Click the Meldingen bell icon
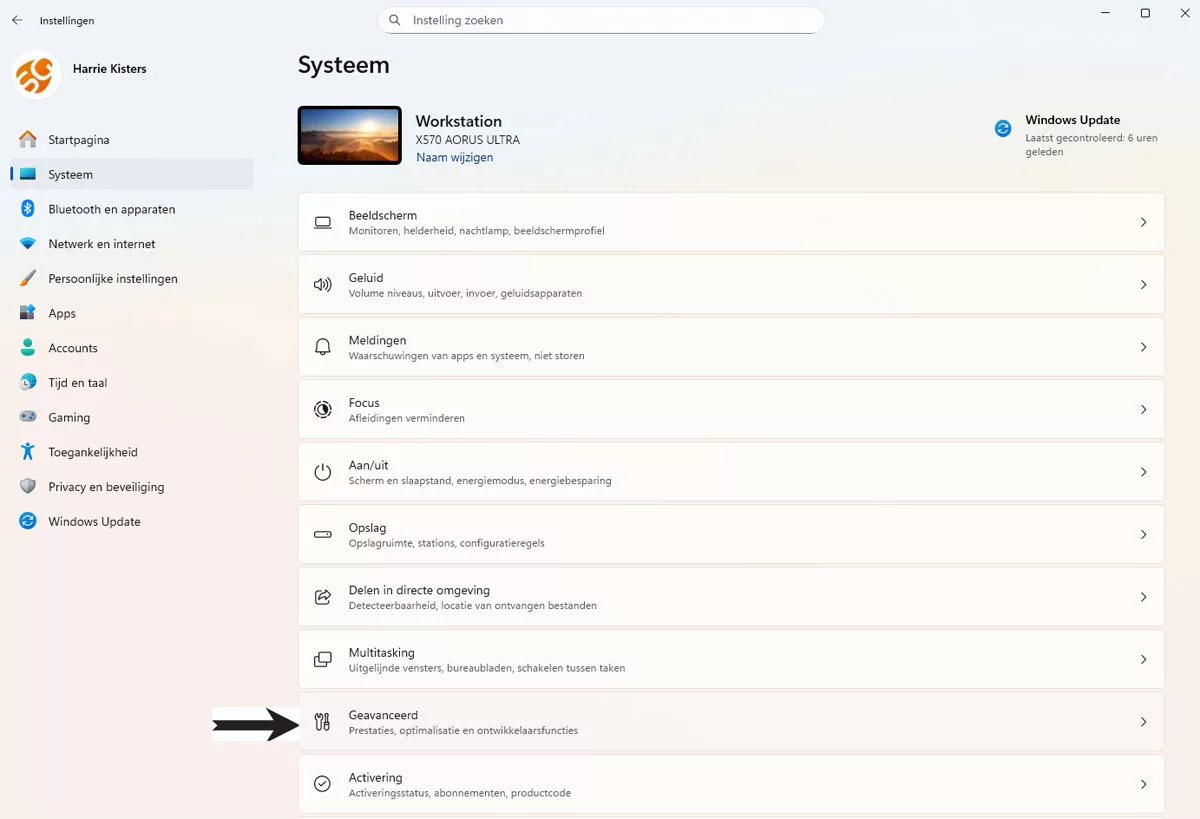1200x819 pixels. pyautogui.click(x=322, y=347)
